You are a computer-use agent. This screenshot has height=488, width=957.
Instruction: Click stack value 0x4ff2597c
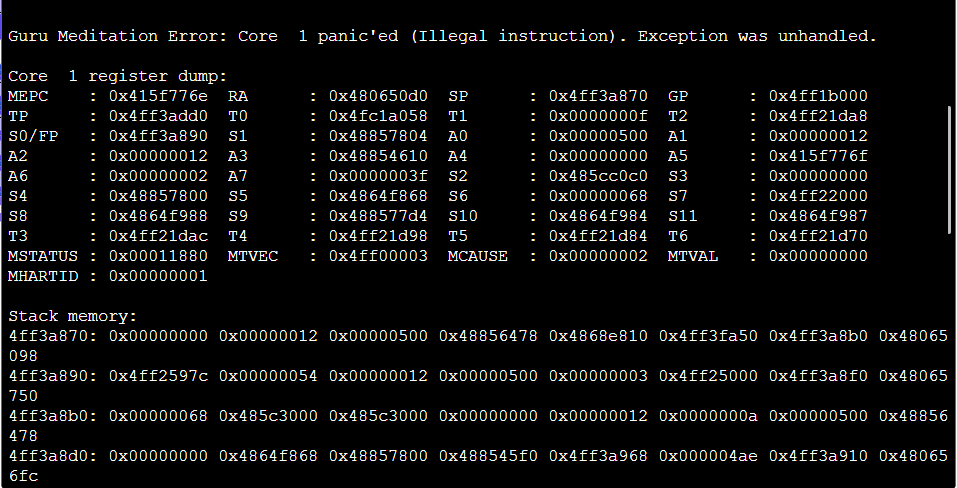[x=159, y=377]
